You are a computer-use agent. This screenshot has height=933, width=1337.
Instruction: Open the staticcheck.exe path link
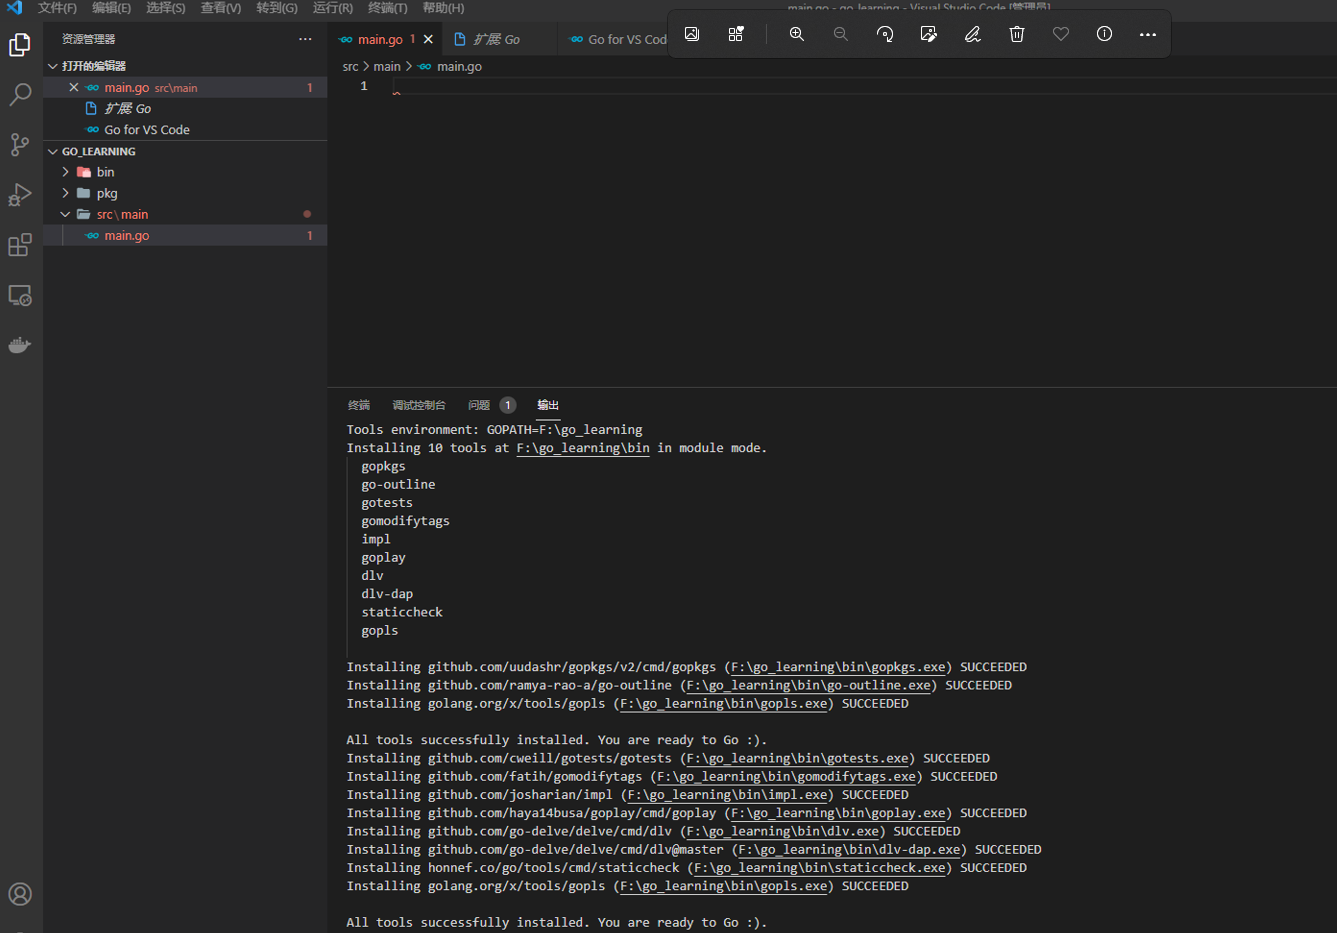point(820,868)
